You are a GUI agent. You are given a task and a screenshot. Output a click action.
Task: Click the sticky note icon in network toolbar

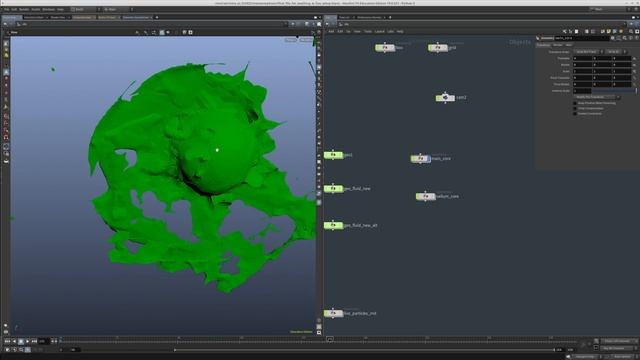click(x=609, y=31)
